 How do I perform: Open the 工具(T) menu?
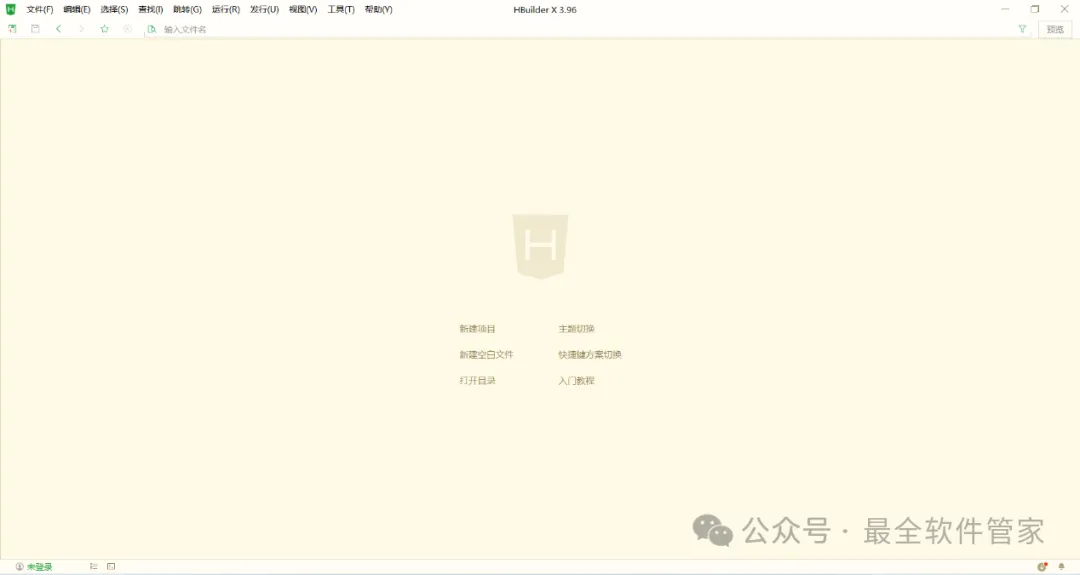click(341, 10)
